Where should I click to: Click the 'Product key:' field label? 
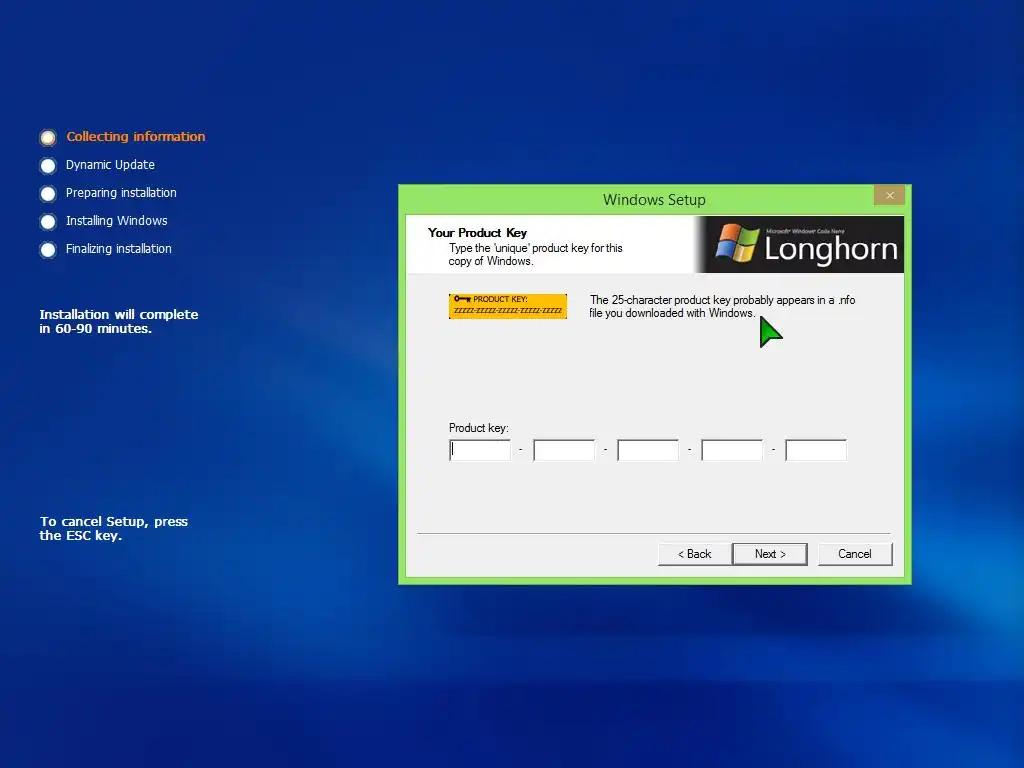(479, 428)
